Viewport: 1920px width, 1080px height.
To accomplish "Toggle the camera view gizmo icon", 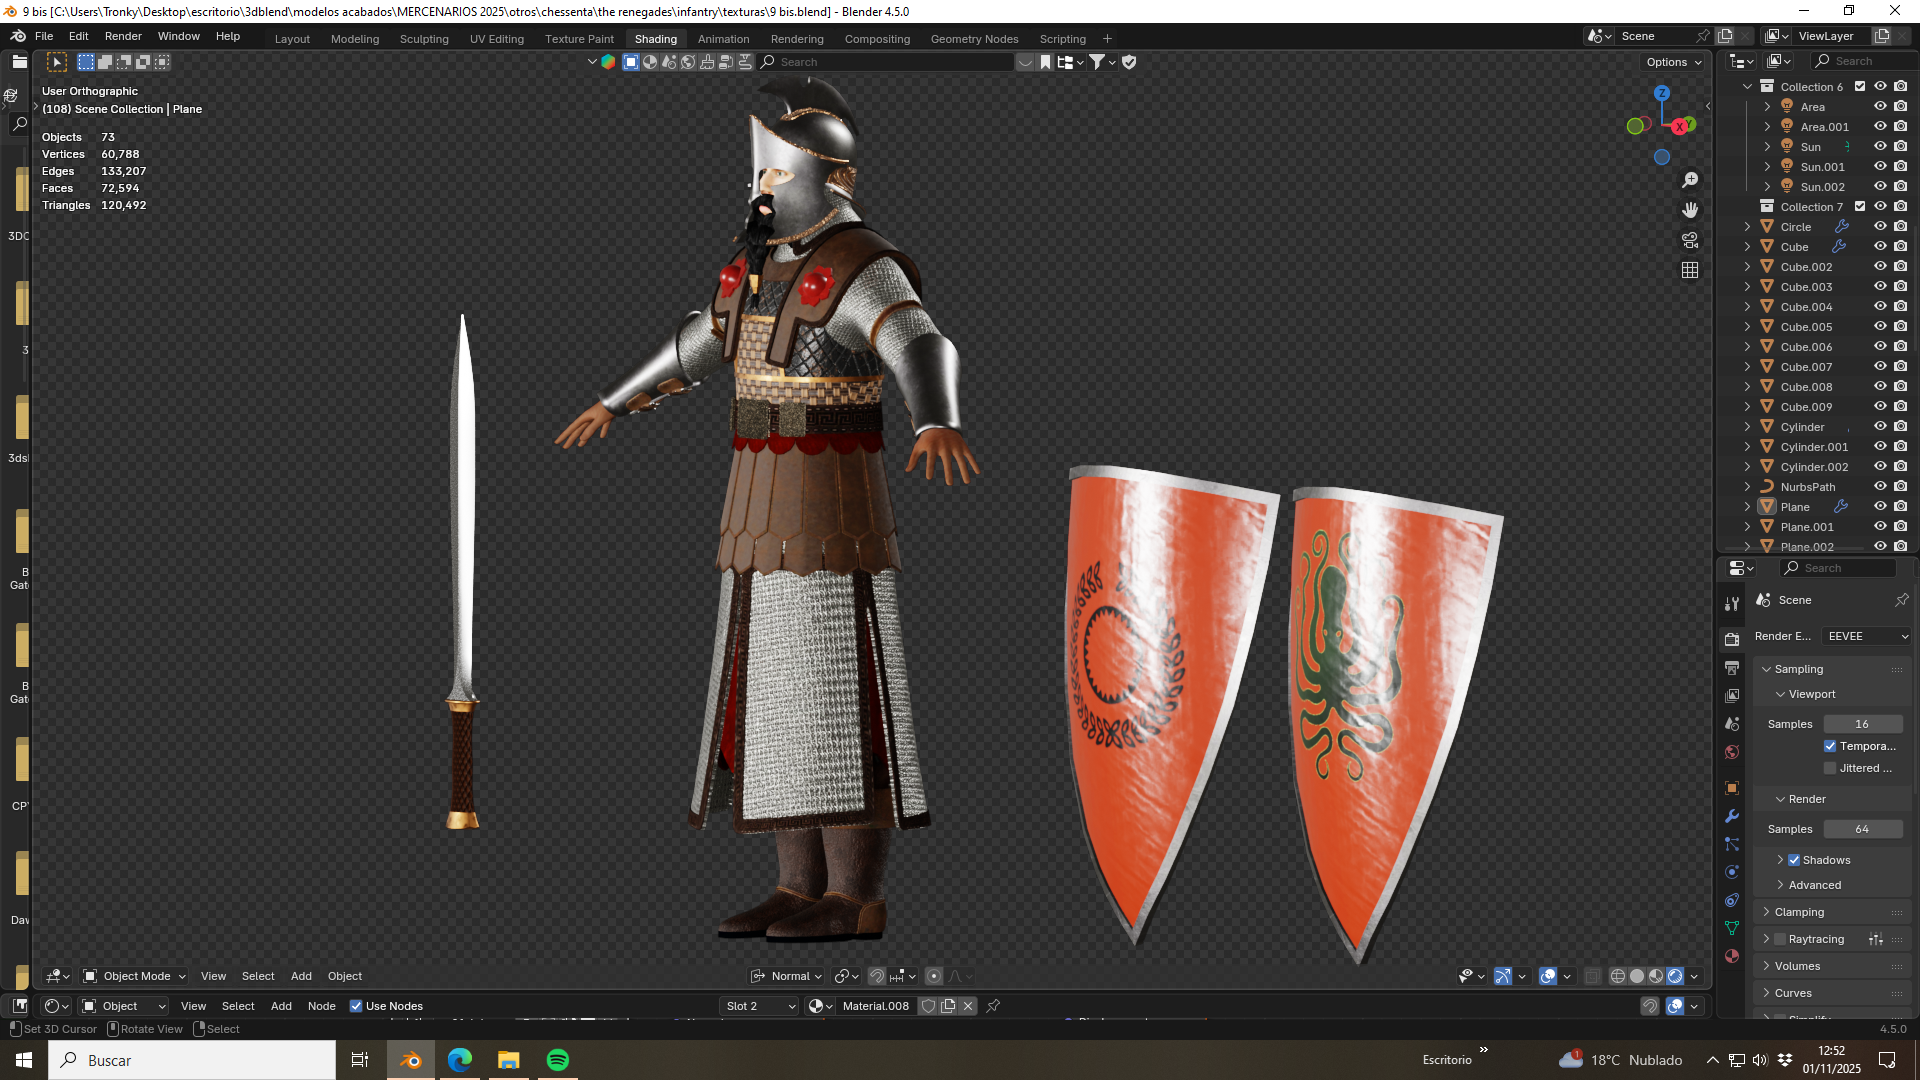I will [1690, 240].
